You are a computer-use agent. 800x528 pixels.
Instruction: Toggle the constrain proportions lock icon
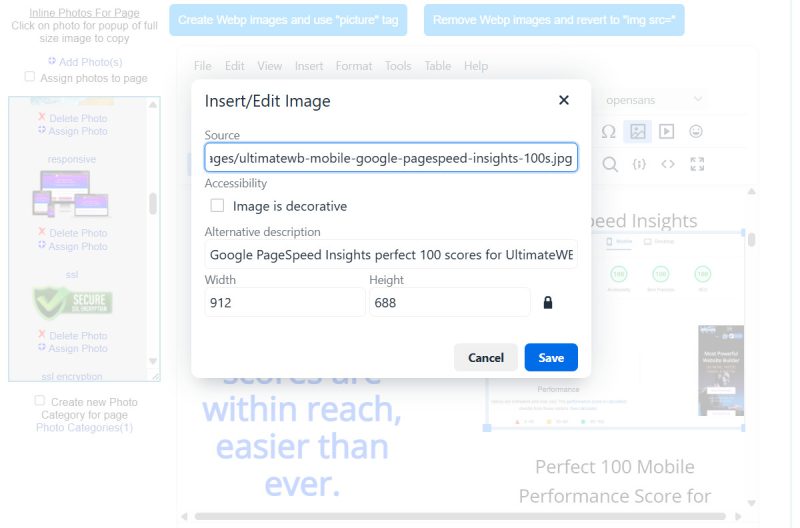point(547,303)
